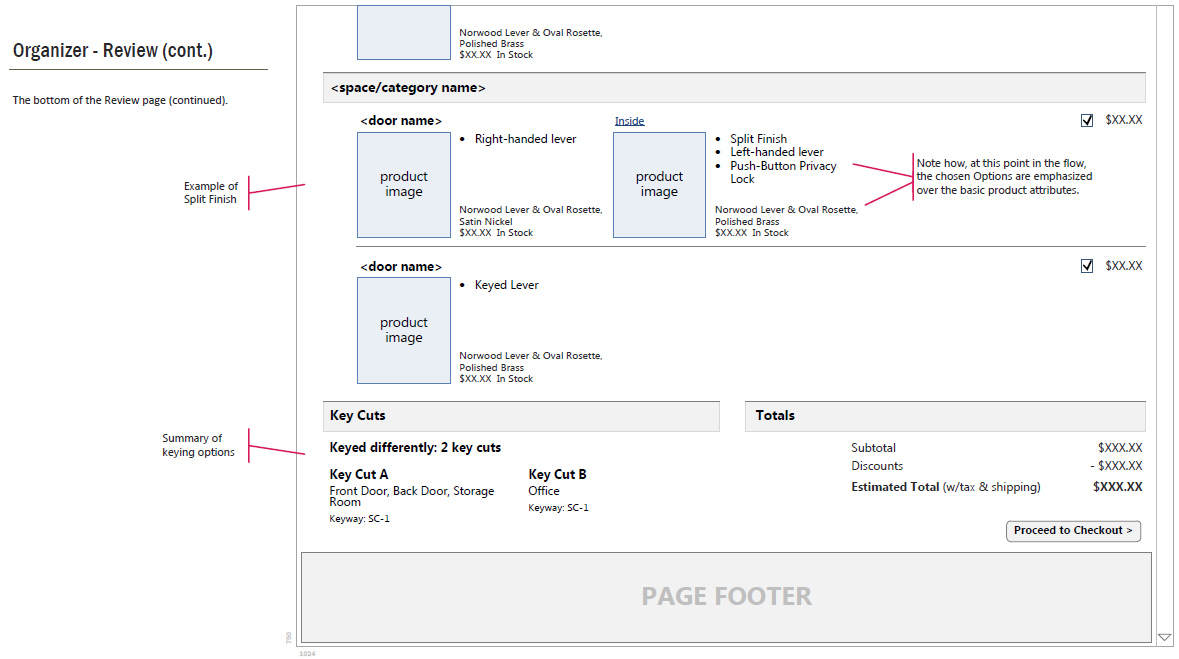Select the Key Cuts section header
Screen dimensions: 1179x659
[x=520, y=416]
